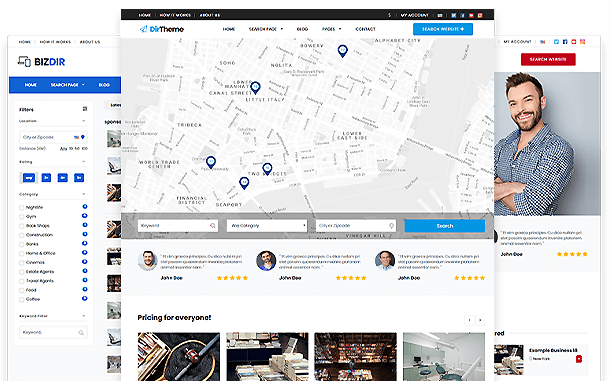This screenshot has height=381, width=612.
Task: Click blue Search Website button
Action: (x=443, y=29)
